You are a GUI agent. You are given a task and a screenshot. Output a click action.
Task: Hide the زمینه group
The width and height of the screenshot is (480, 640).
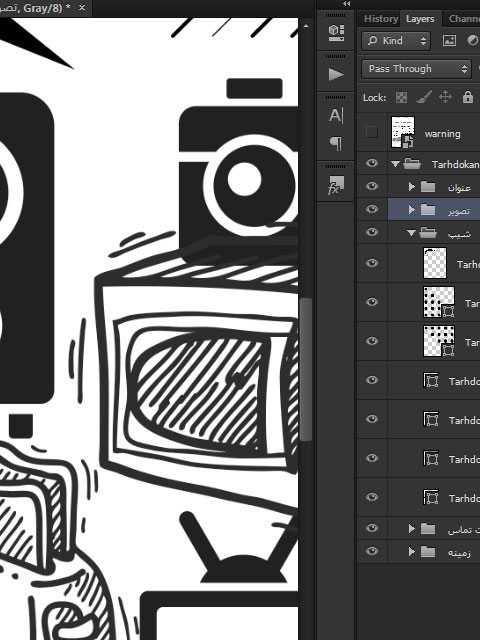click(x=371, y=551)
